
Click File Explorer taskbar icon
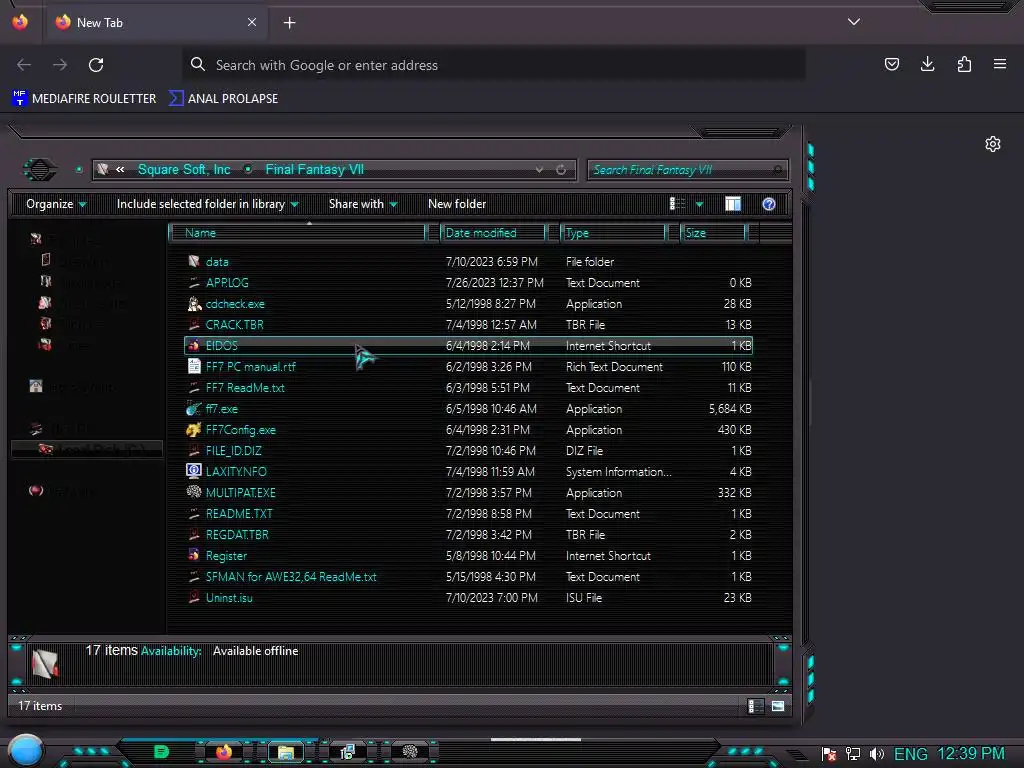[x=285, y=752]
